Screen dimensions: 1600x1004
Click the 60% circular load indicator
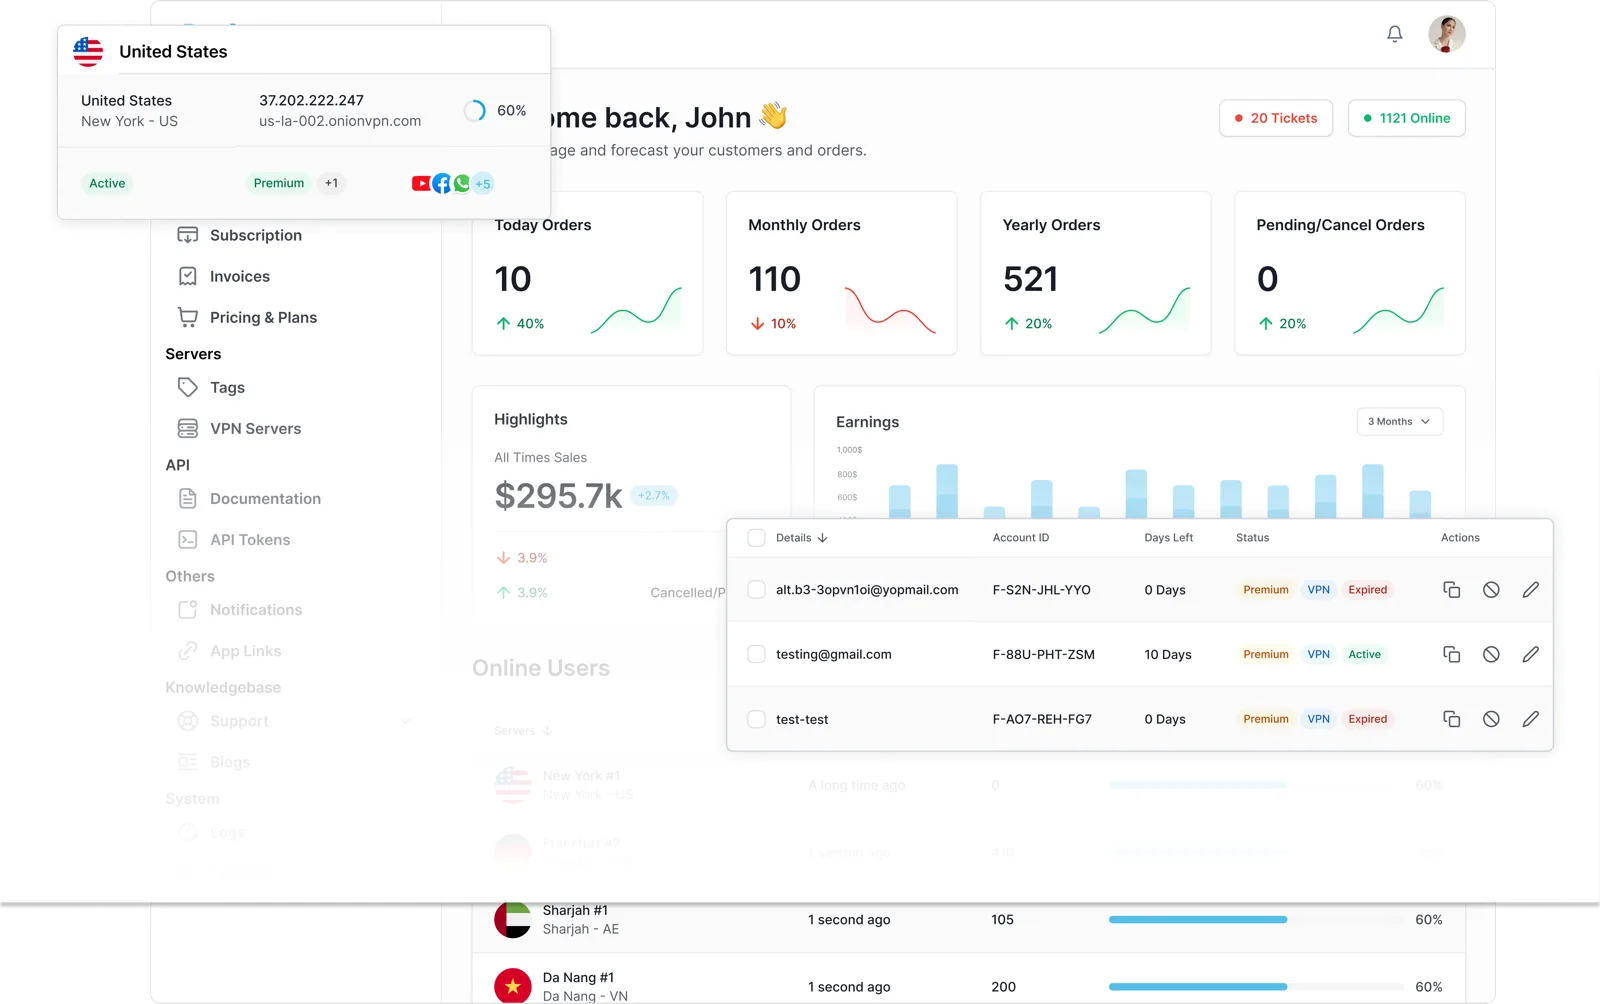475,111
